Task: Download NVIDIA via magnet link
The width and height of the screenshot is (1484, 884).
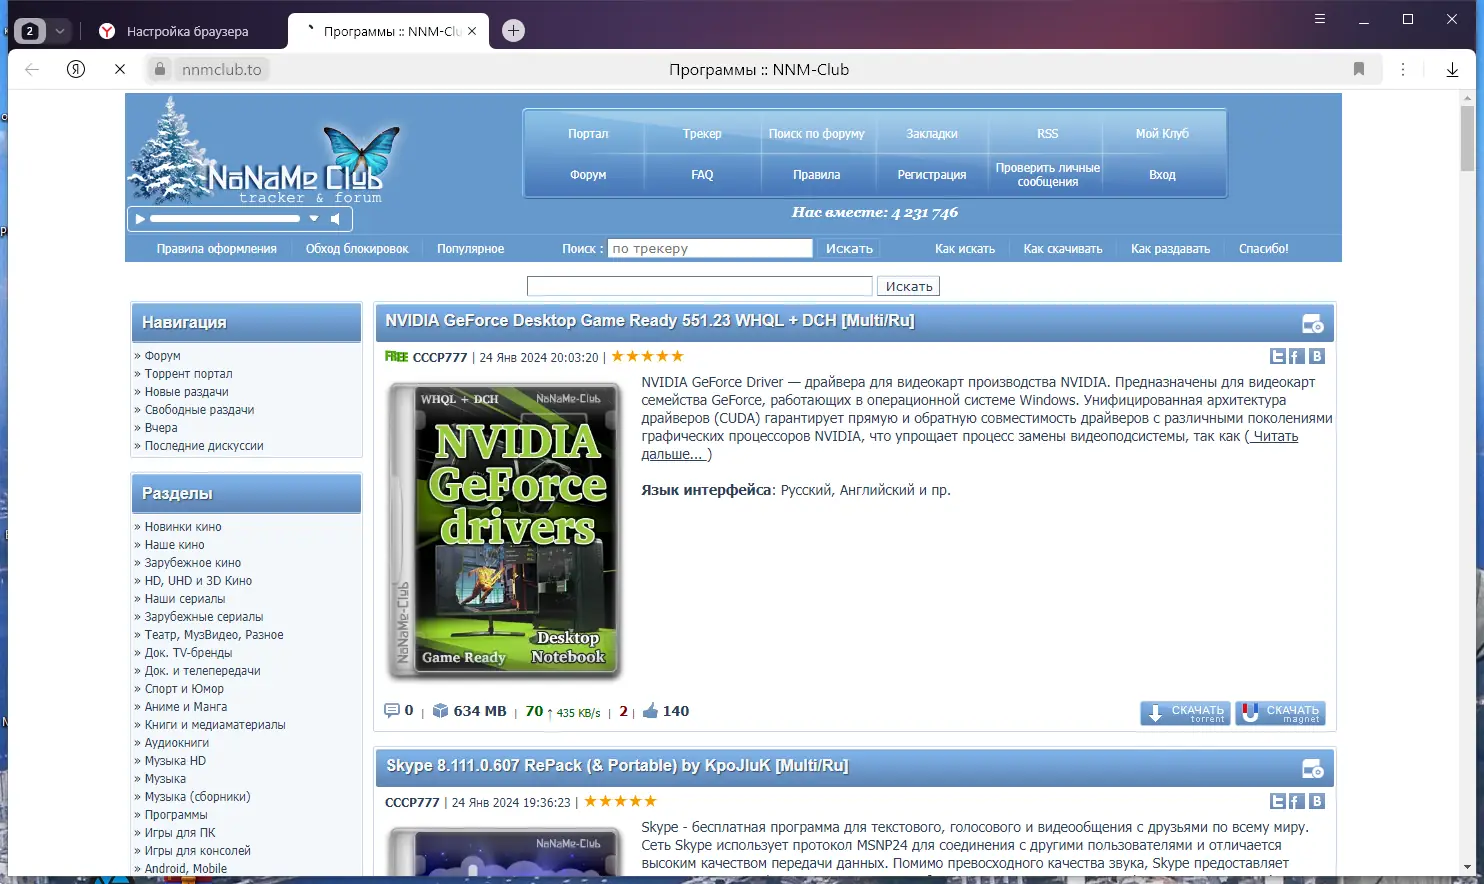Action: (1281, 713)
